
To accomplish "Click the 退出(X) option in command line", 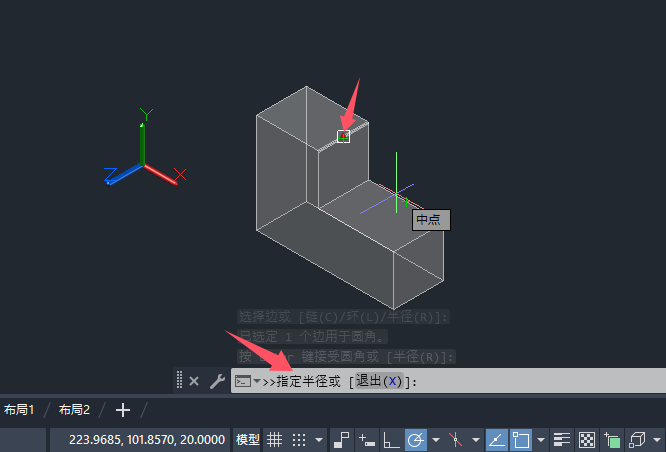I will coord(379,381).
